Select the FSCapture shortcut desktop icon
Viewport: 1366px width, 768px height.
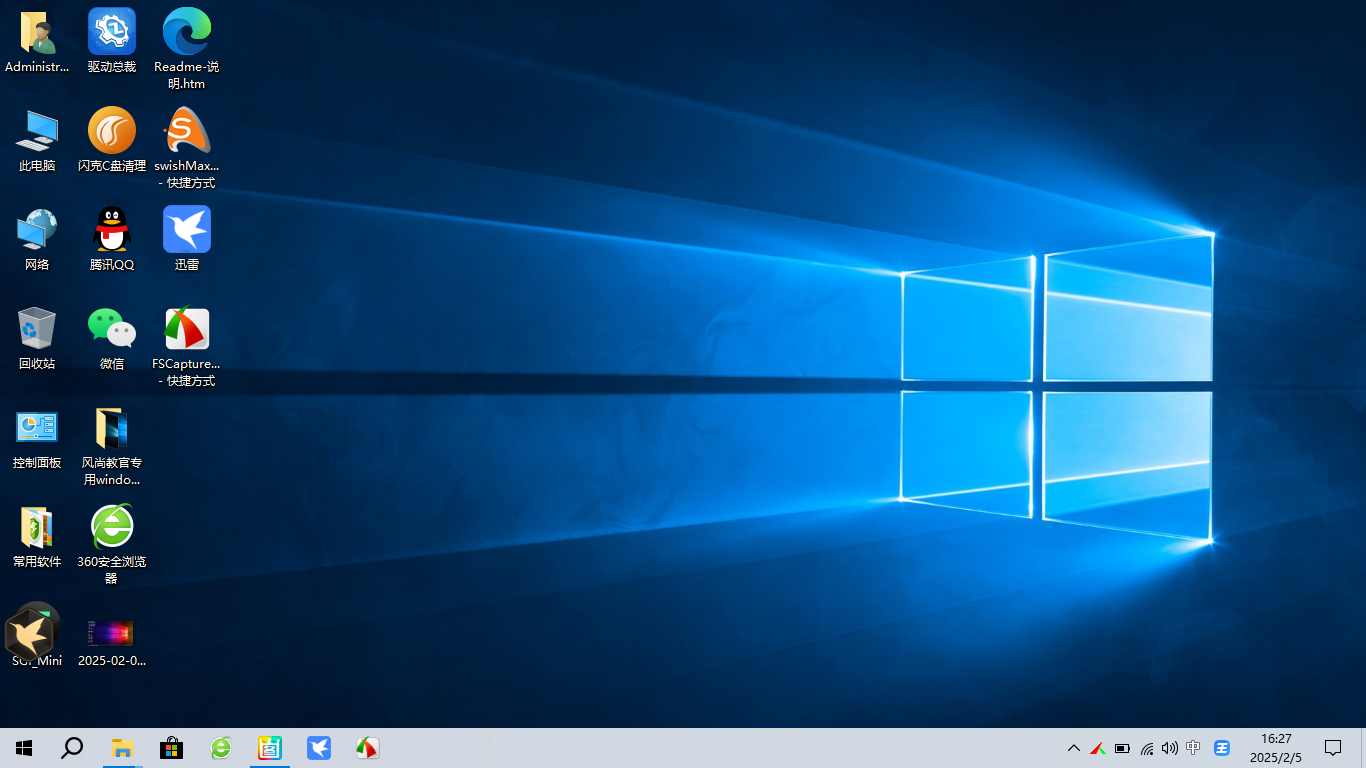187,346
